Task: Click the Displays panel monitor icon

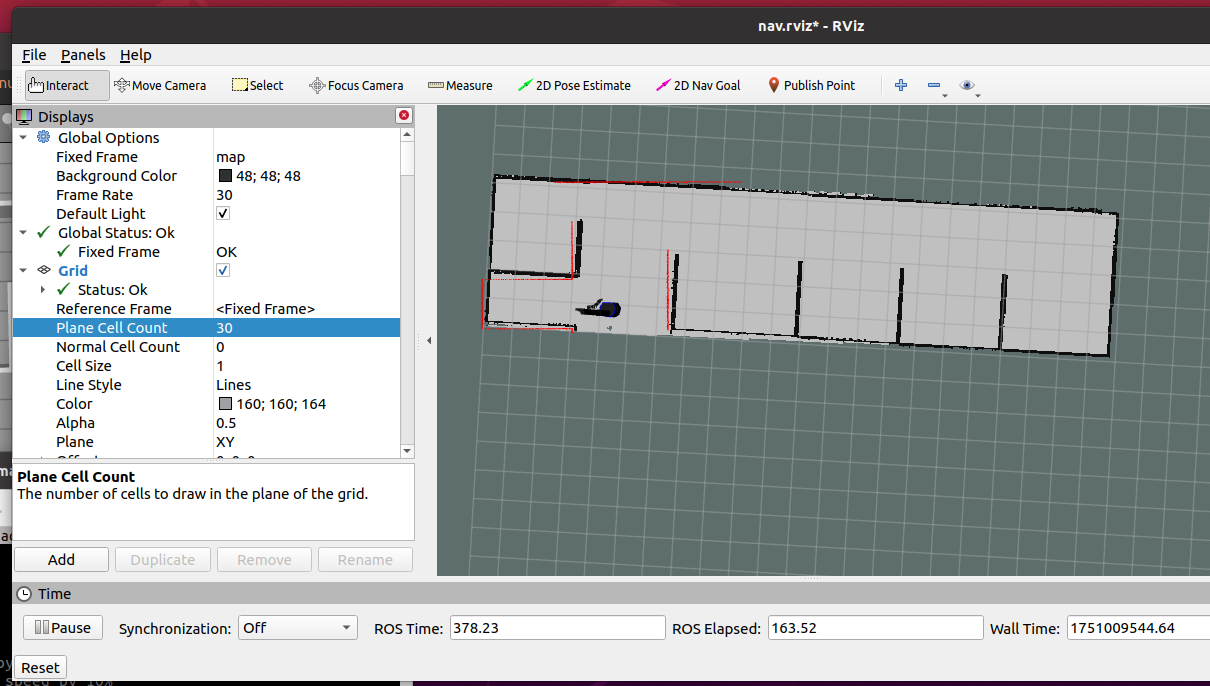Action: 25,117
